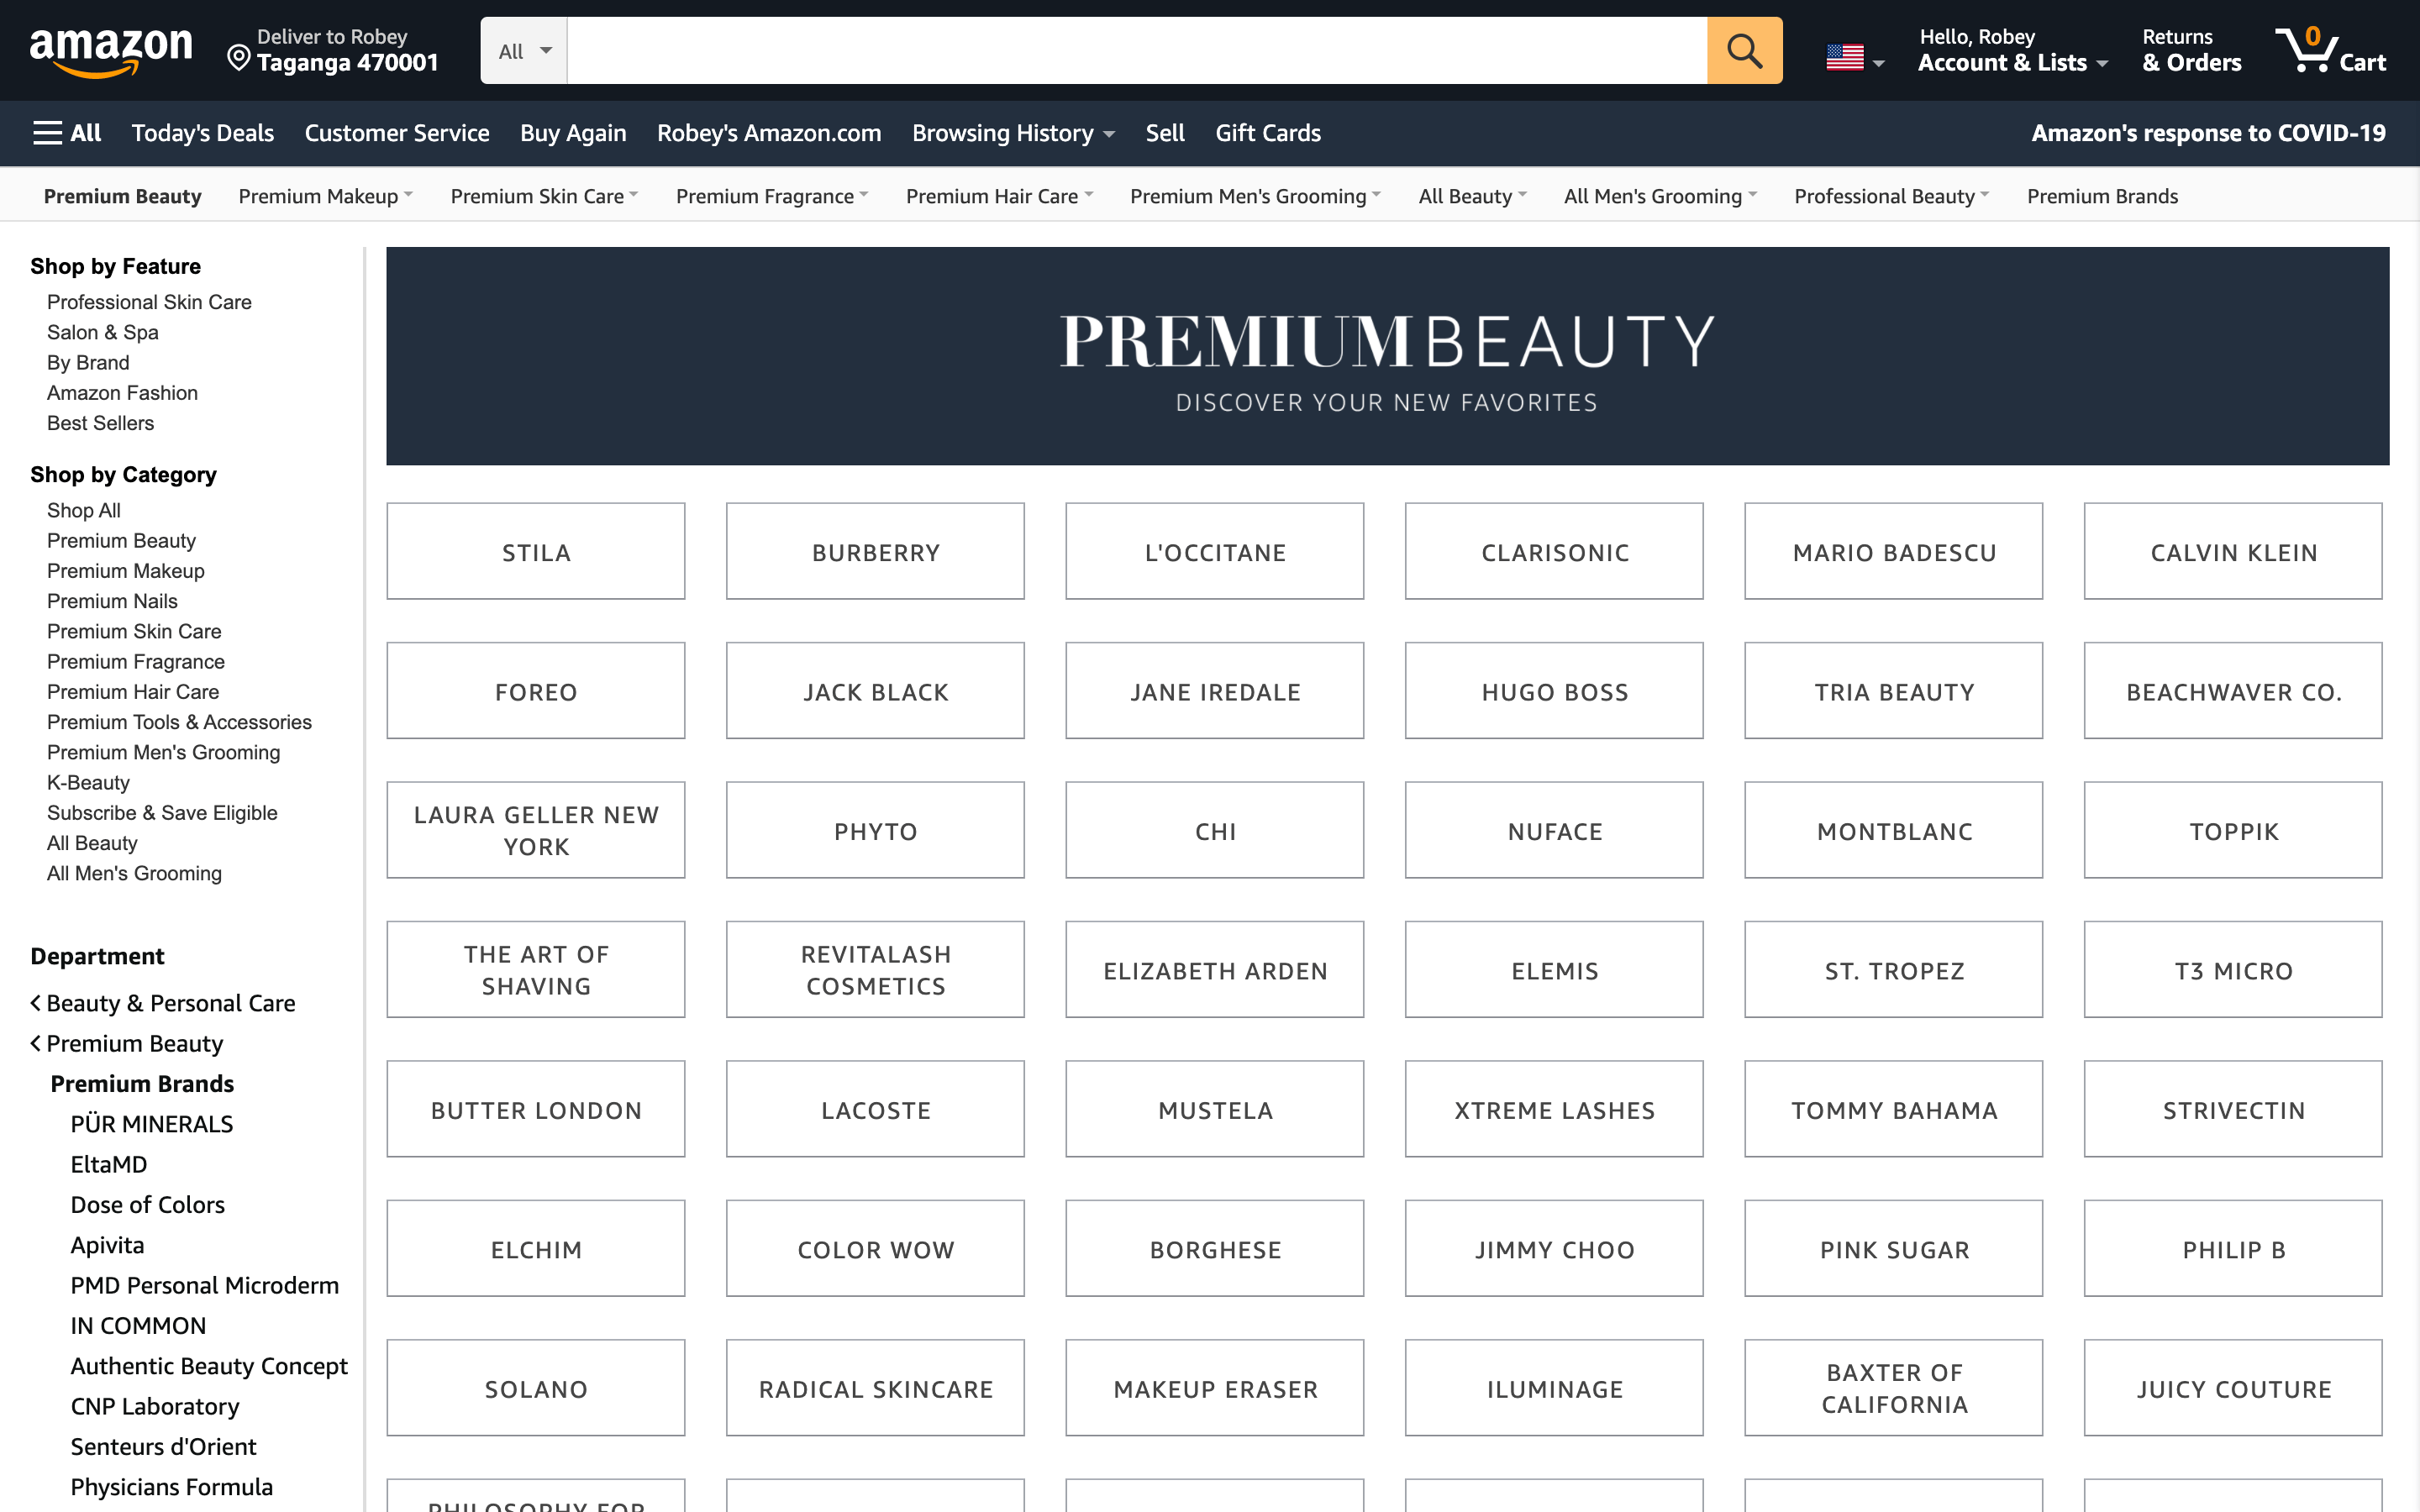Image resolution: width=2420 pixels, height=1512 pixels.
Task: Open the shopping cart icon
Action: coord(2330,50)
